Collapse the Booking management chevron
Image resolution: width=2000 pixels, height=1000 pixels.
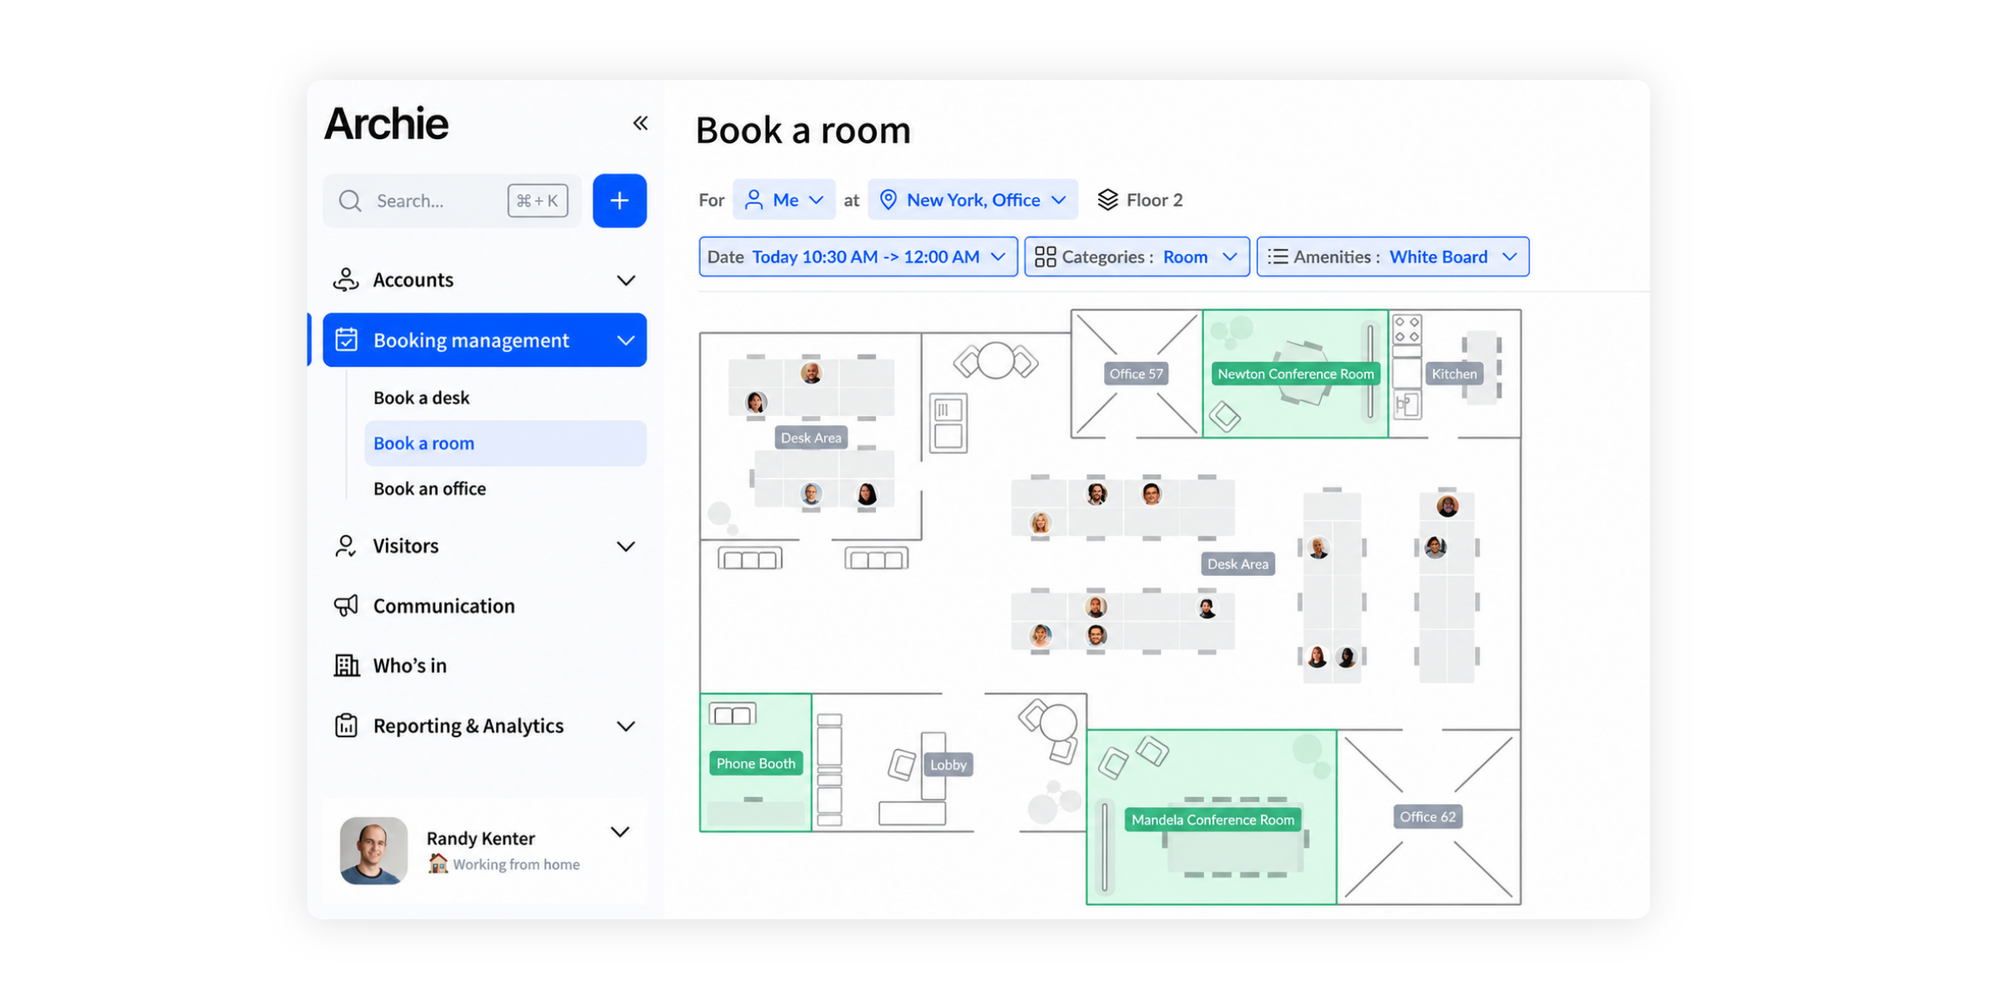pos(626,340)
